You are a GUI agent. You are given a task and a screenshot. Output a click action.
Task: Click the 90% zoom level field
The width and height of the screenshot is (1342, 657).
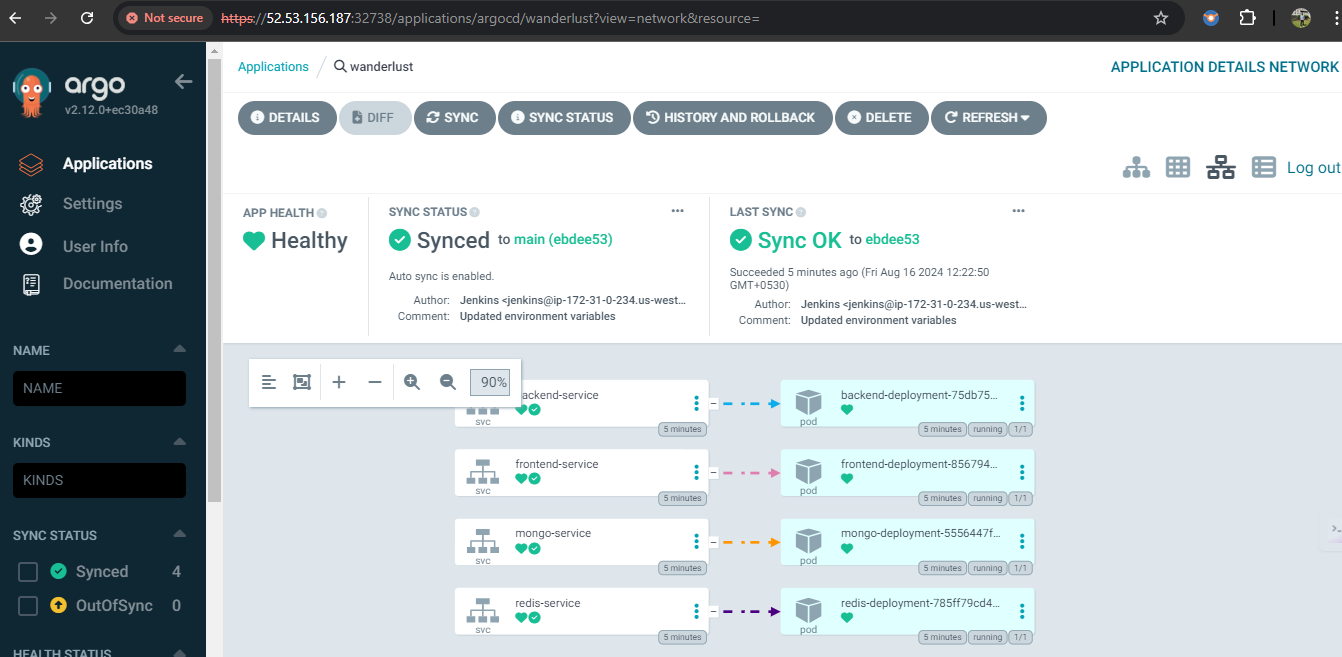pyautogui.click(x=491, y=382)
